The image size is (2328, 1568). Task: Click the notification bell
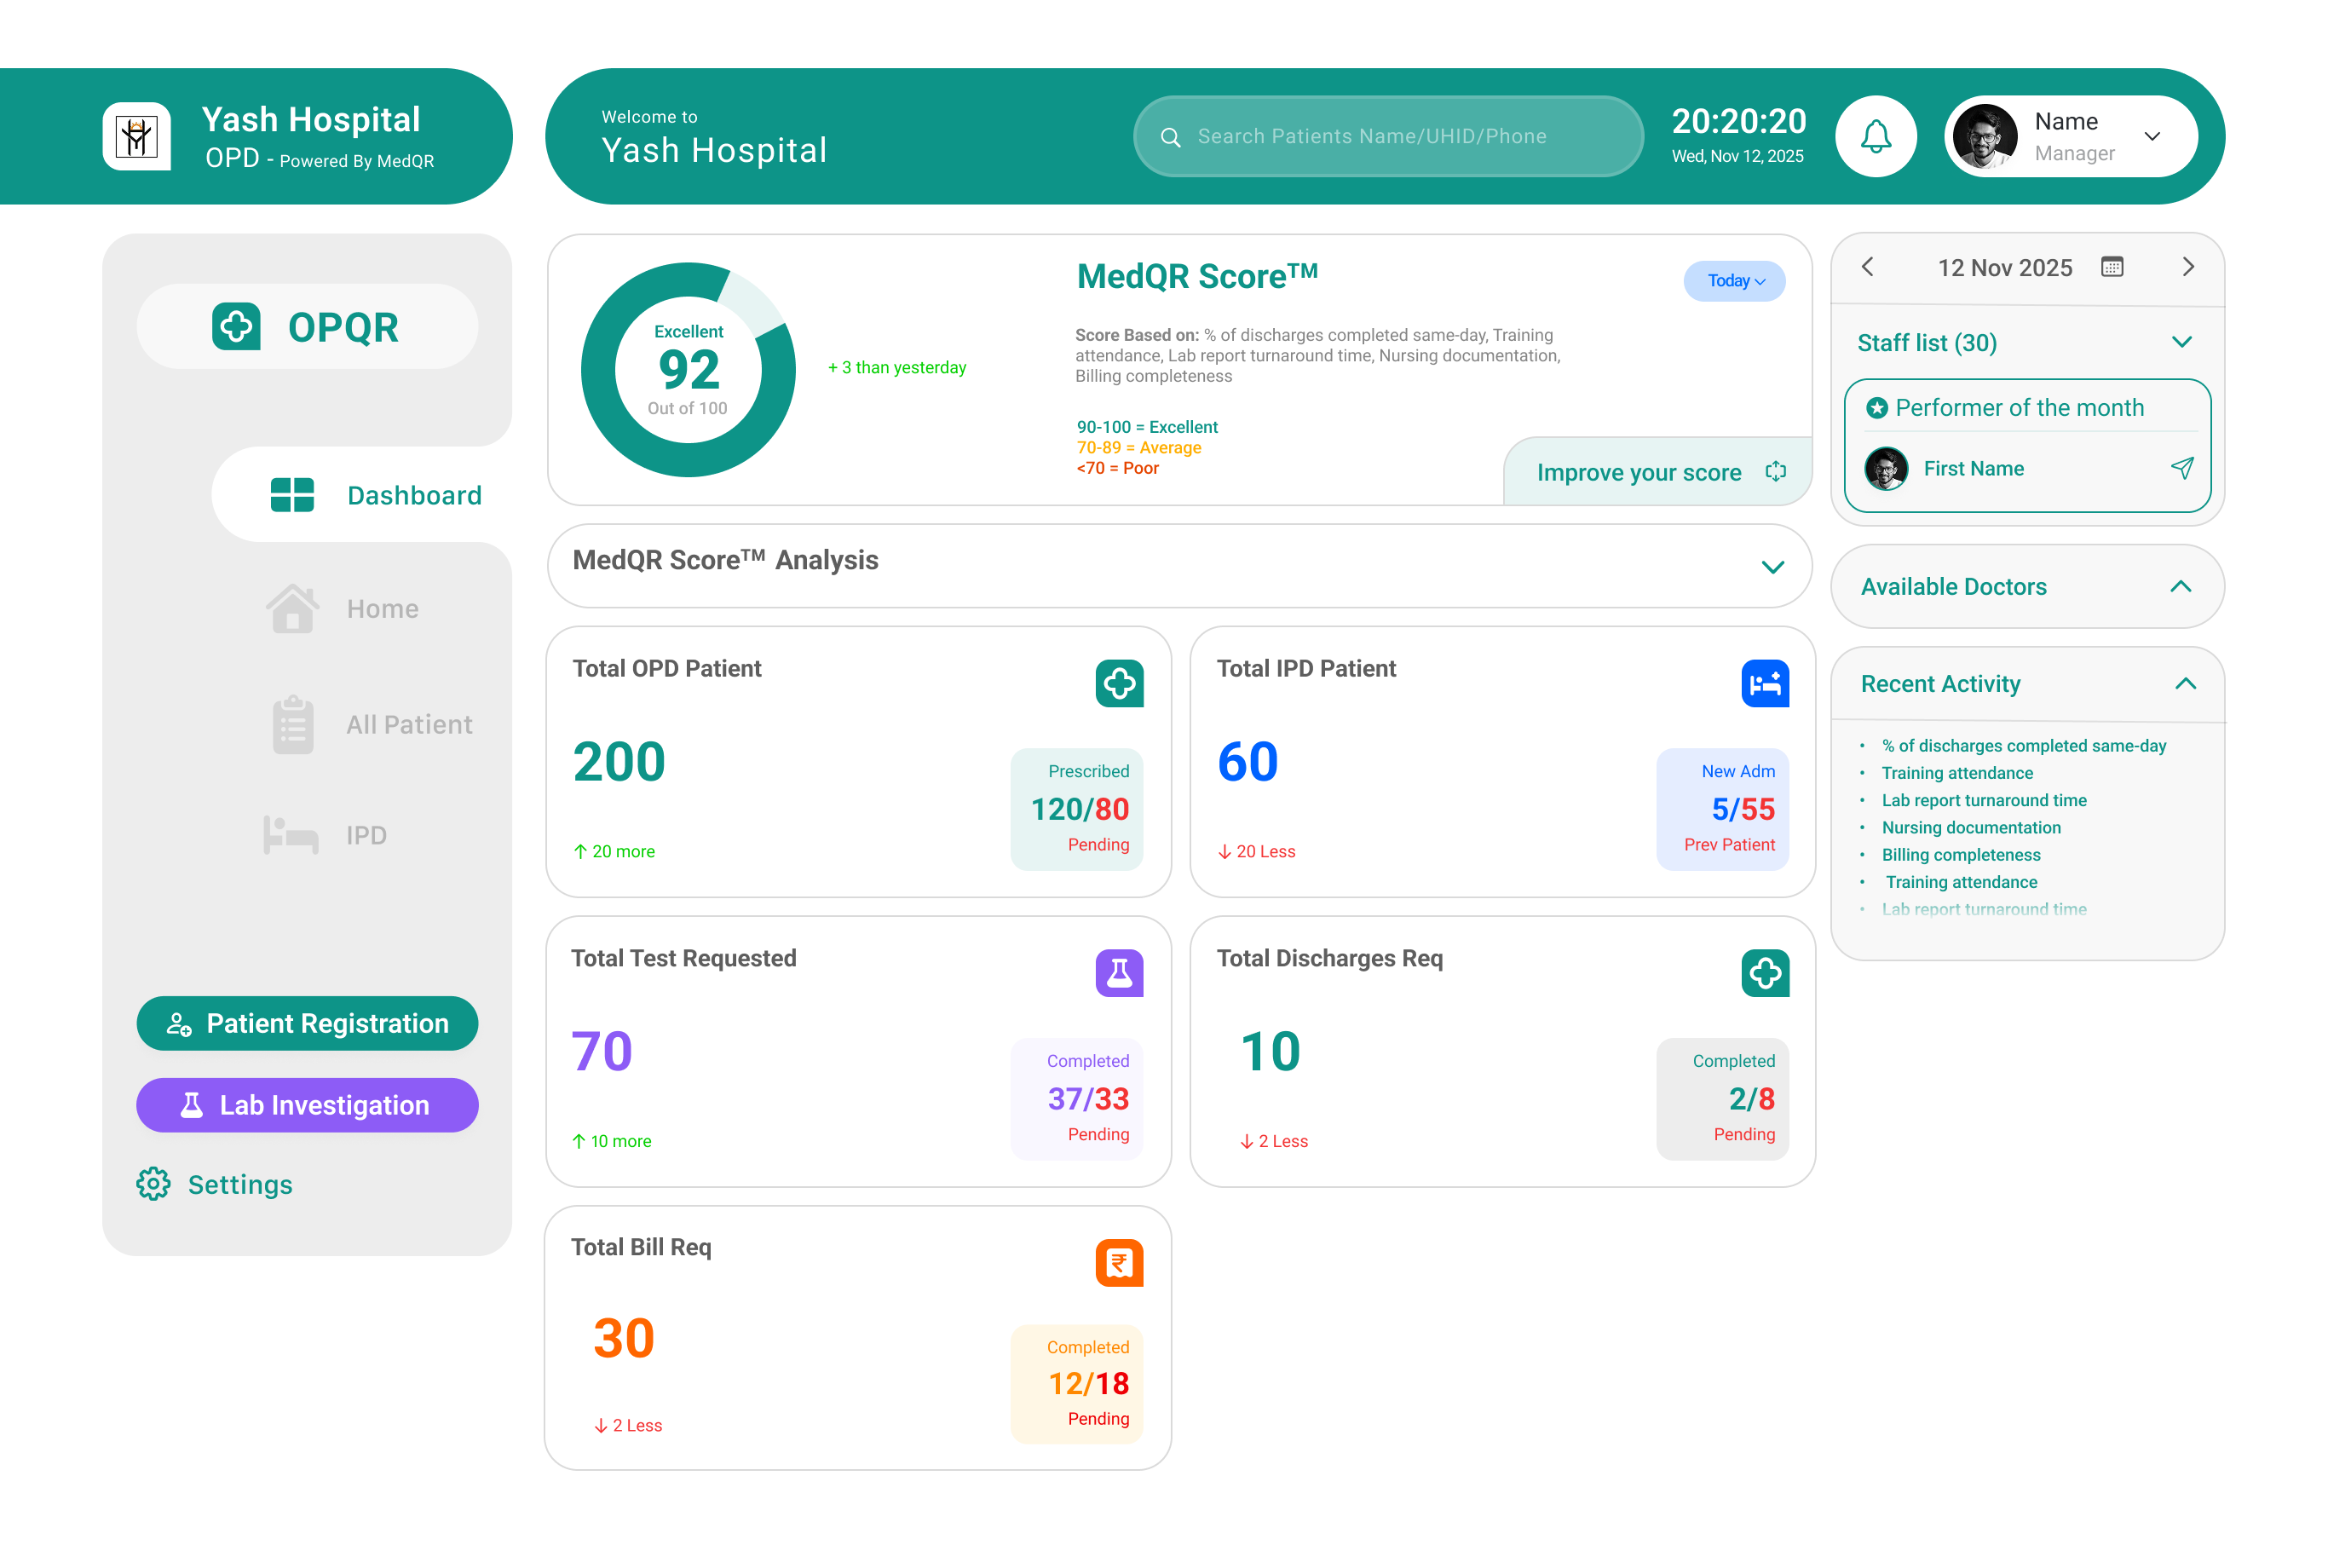pyautogui.click(x=1875, y=136)
